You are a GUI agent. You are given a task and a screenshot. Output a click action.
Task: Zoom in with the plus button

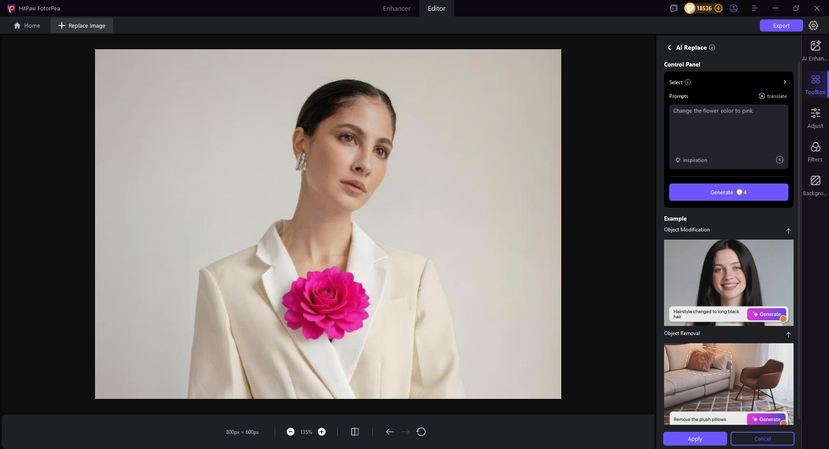(321, 432)
